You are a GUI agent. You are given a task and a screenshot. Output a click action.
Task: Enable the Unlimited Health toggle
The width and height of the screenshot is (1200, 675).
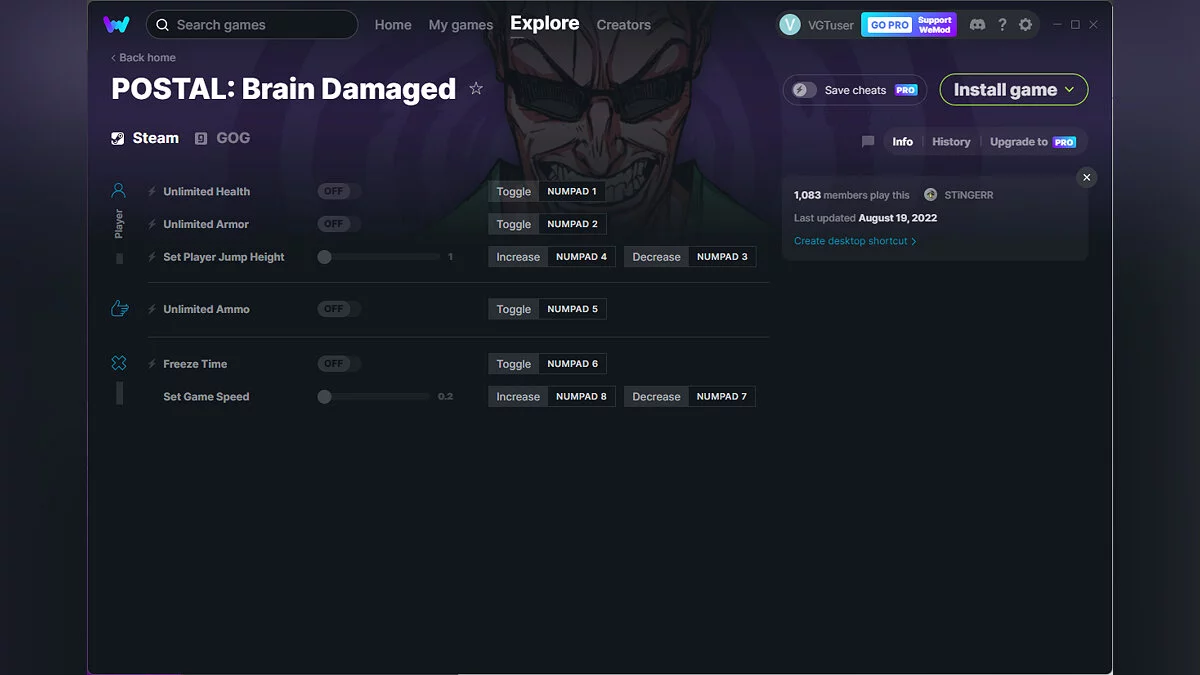click(x=337, y=190)
